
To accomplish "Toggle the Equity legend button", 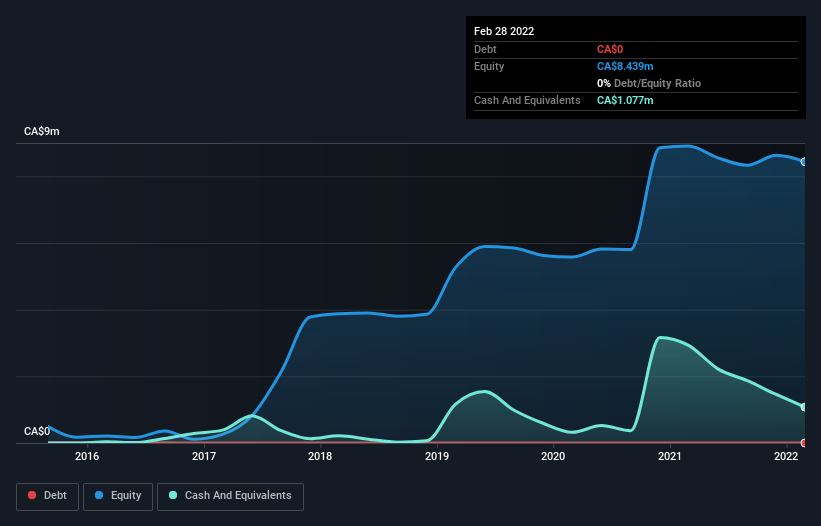I will [x=118, y=496].
